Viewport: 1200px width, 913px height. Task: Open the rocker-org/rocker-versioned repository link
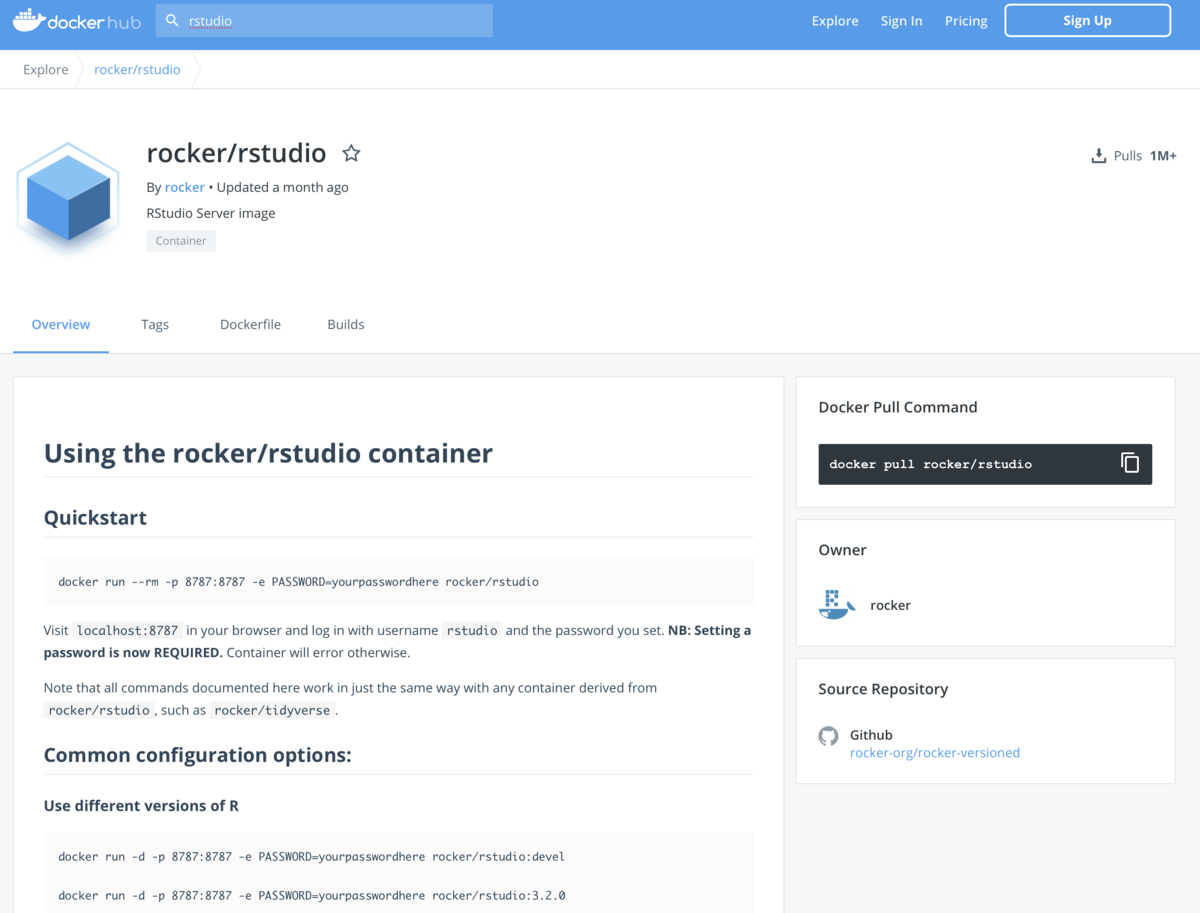click(934, 752)
